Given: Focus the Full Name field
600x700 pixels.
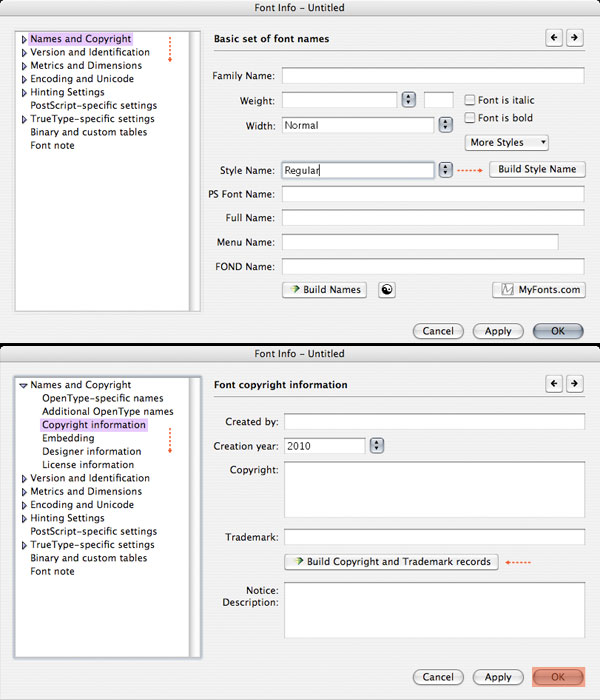Looking at the screenshot, I should pyautogui.click(x=433, y=217).
